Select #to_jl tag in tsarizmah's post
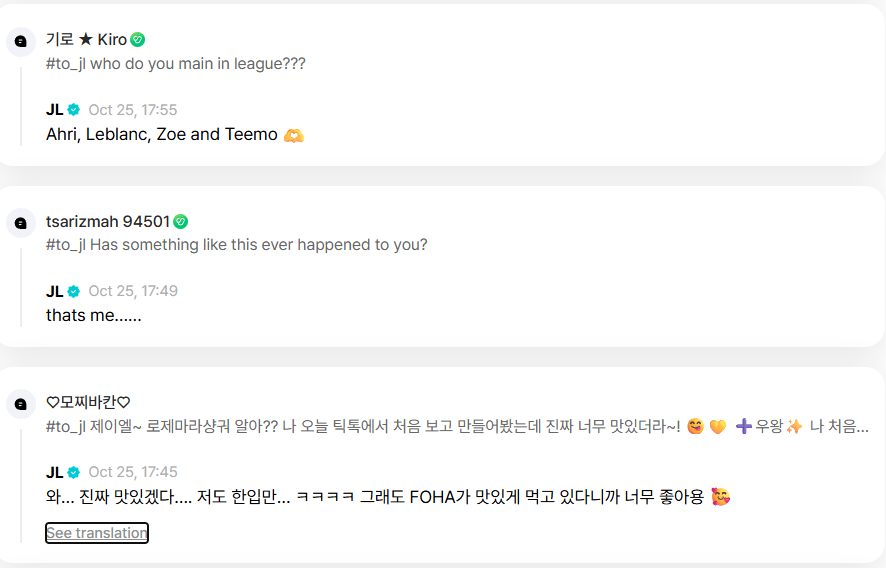The width and height of the screenshot is (886, 568). (x=66, y=245)
